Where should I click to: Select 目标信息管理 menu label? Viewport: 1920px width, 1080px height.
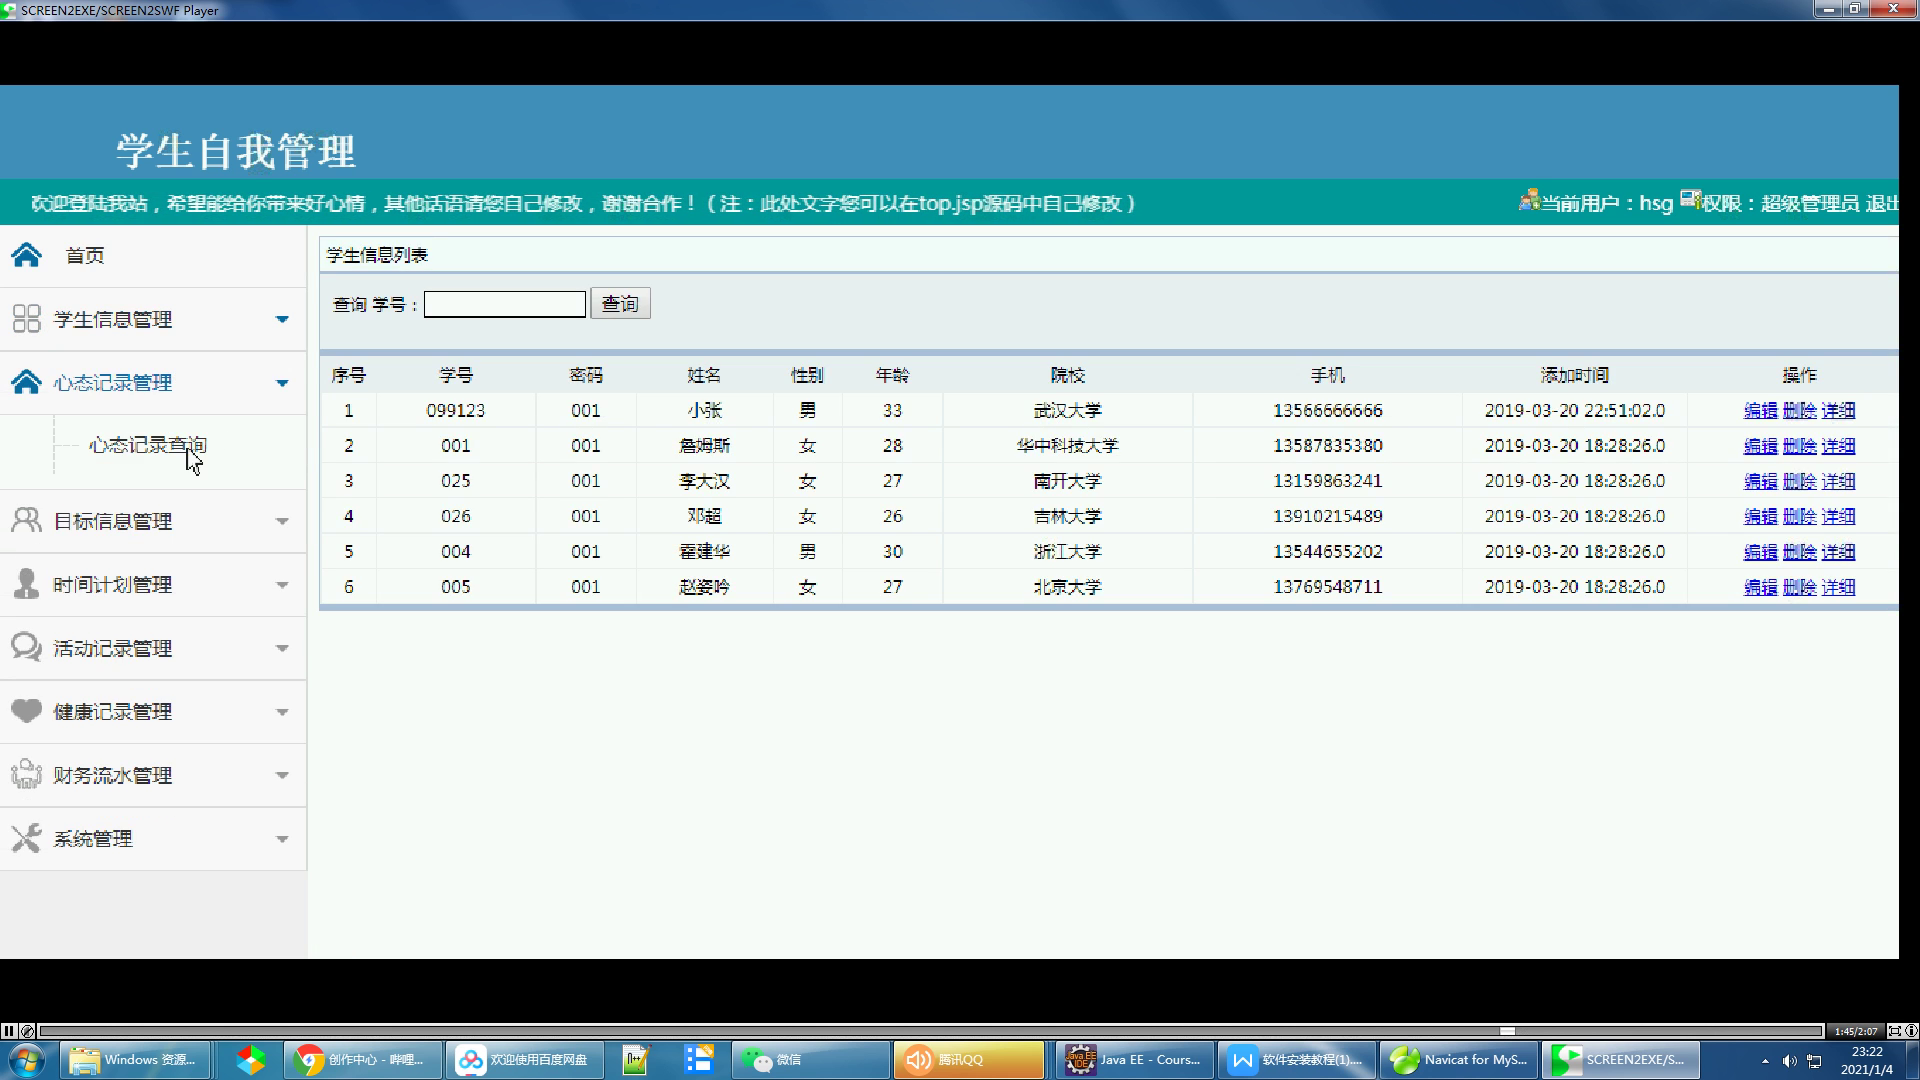pos(113,521)
